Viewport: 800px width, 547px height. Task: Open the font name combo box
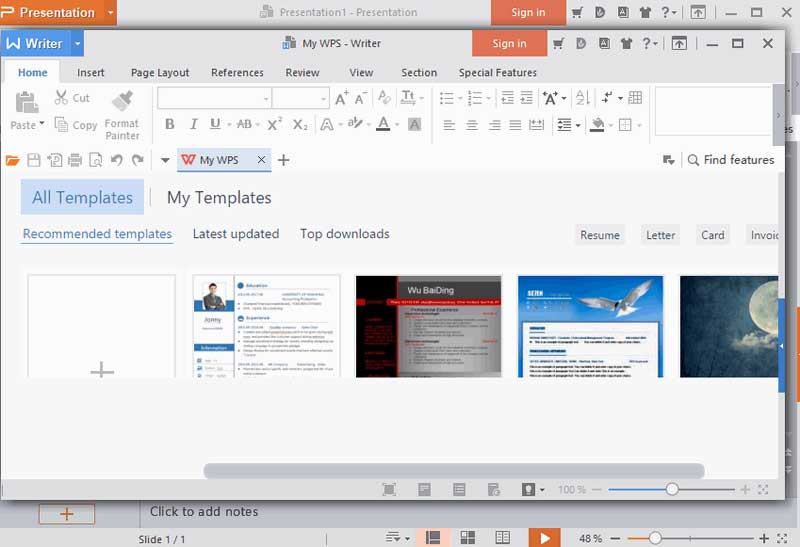(214, 98)
